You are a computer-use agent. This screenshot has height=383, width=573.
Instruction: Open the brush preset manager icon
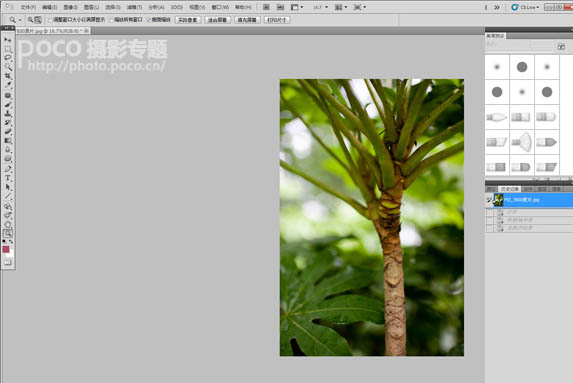click(561, 46)
